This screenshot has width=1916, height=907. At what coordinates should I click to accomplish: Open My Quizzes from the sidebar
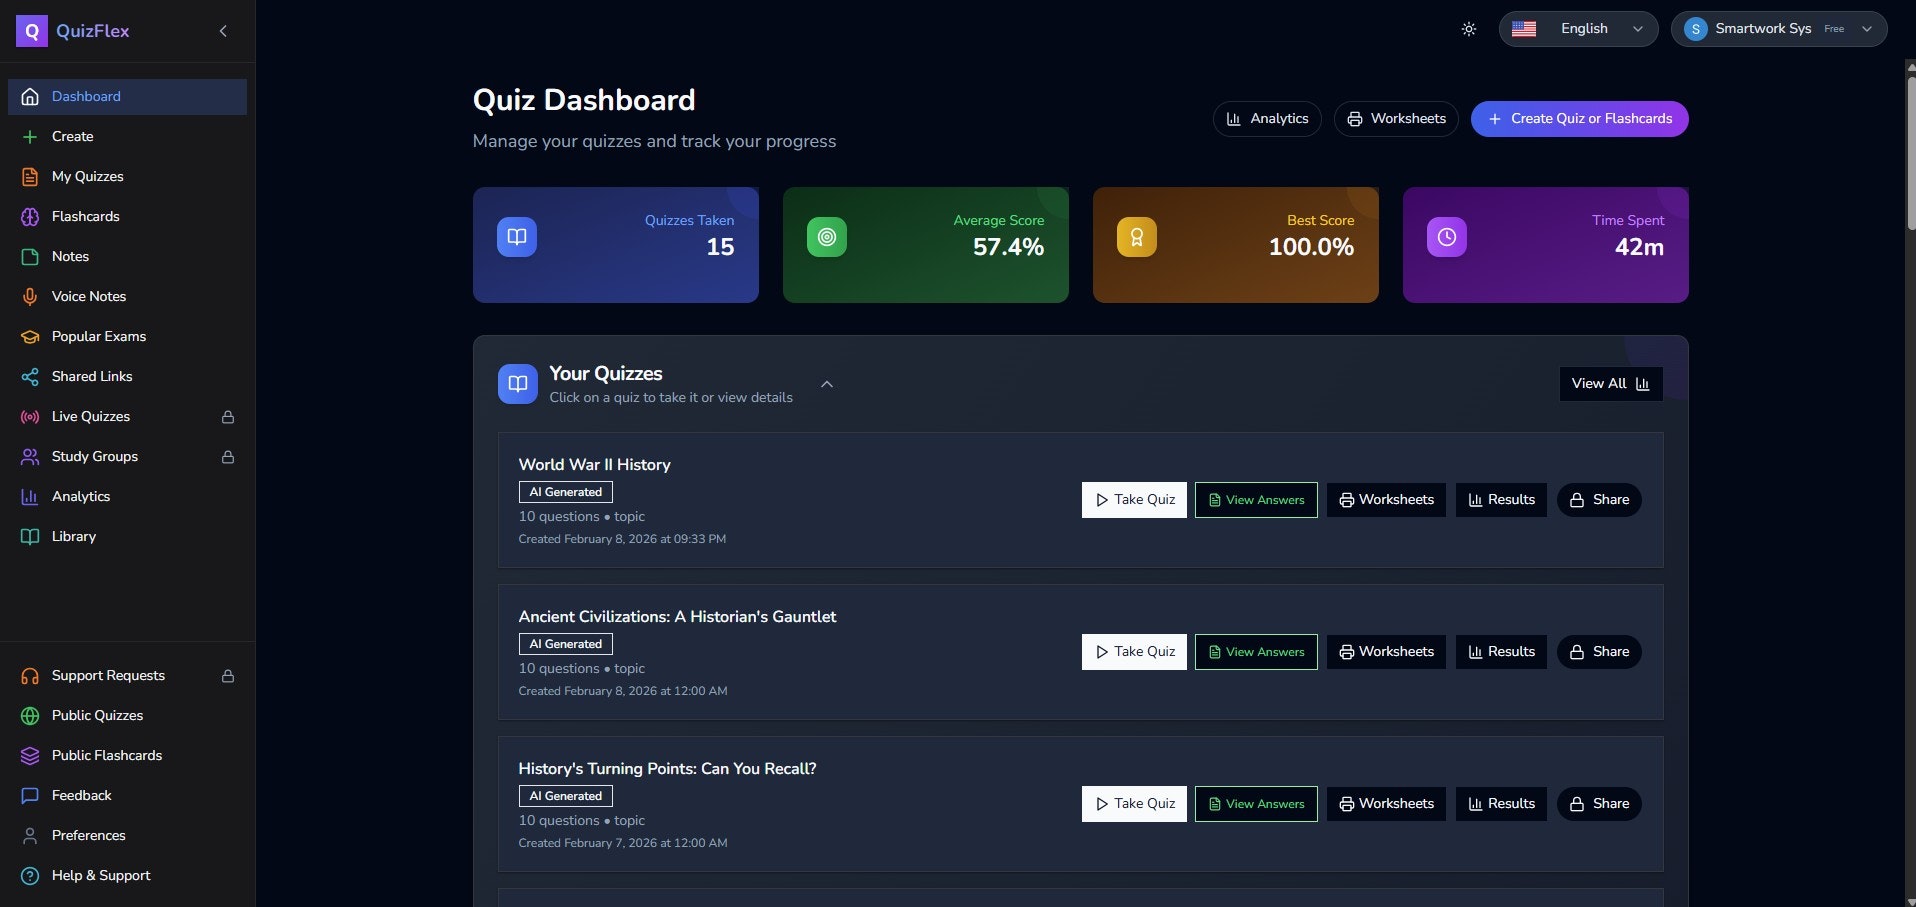[x=87, y=176]
